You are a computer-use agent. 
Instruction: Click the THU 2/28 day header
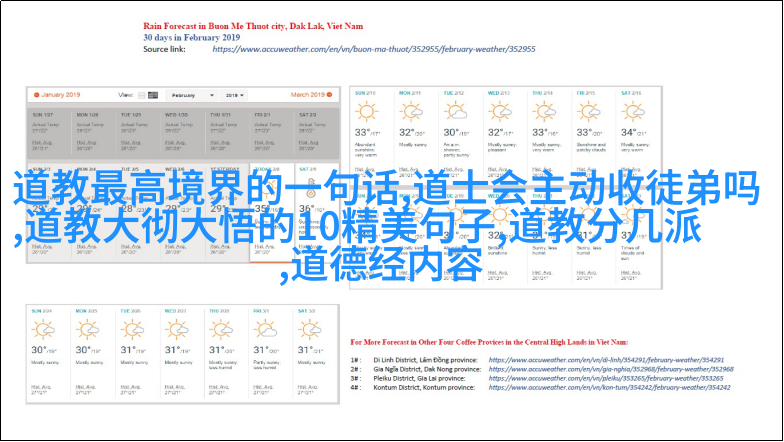(x=219, y=311)
